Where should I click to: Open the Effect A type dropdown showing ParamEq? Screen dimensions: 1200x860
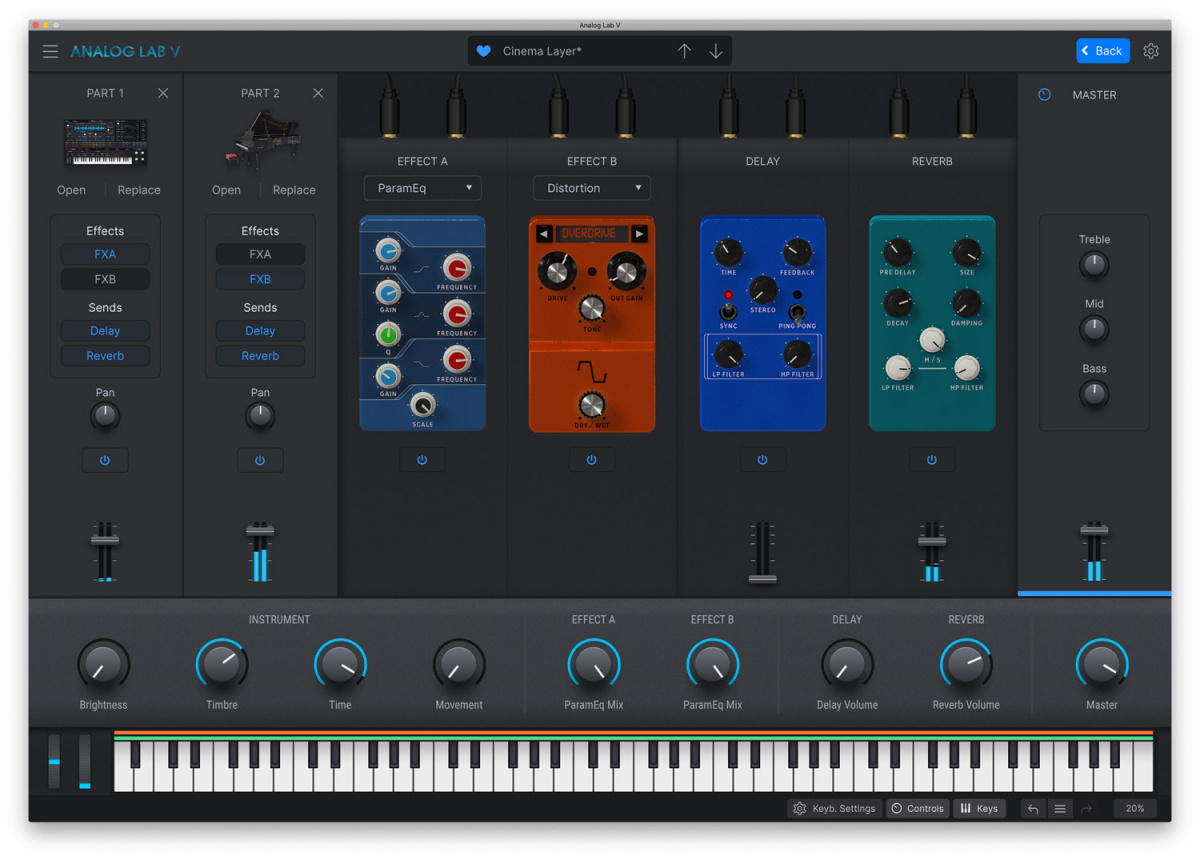pos(422,188)
